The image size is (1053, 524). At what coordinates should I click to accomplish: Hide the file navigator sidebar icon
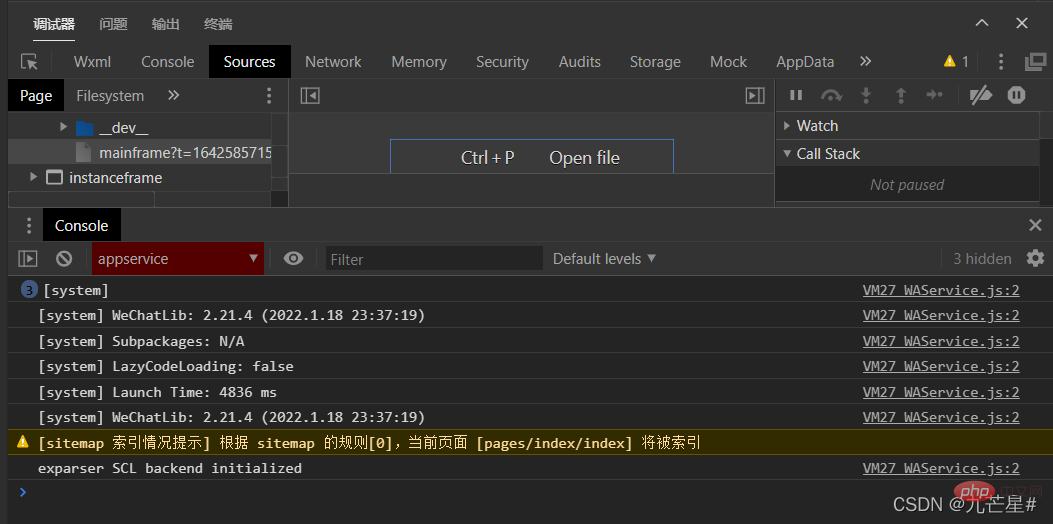point(310,95)
